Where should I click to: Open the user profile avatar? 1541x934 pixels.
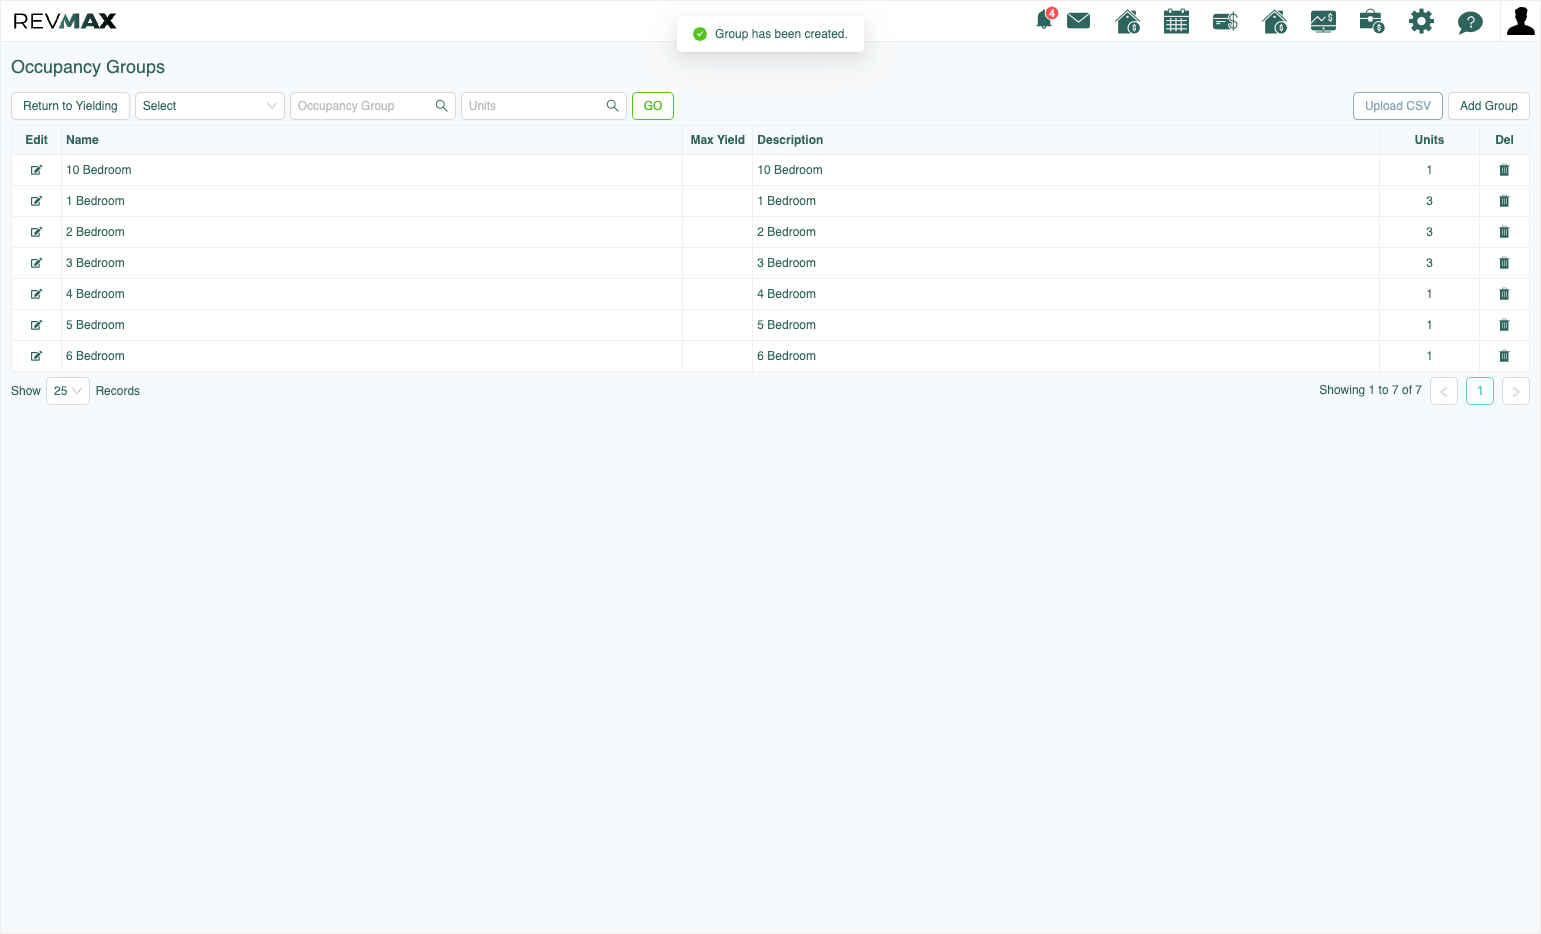[1521, 21]
